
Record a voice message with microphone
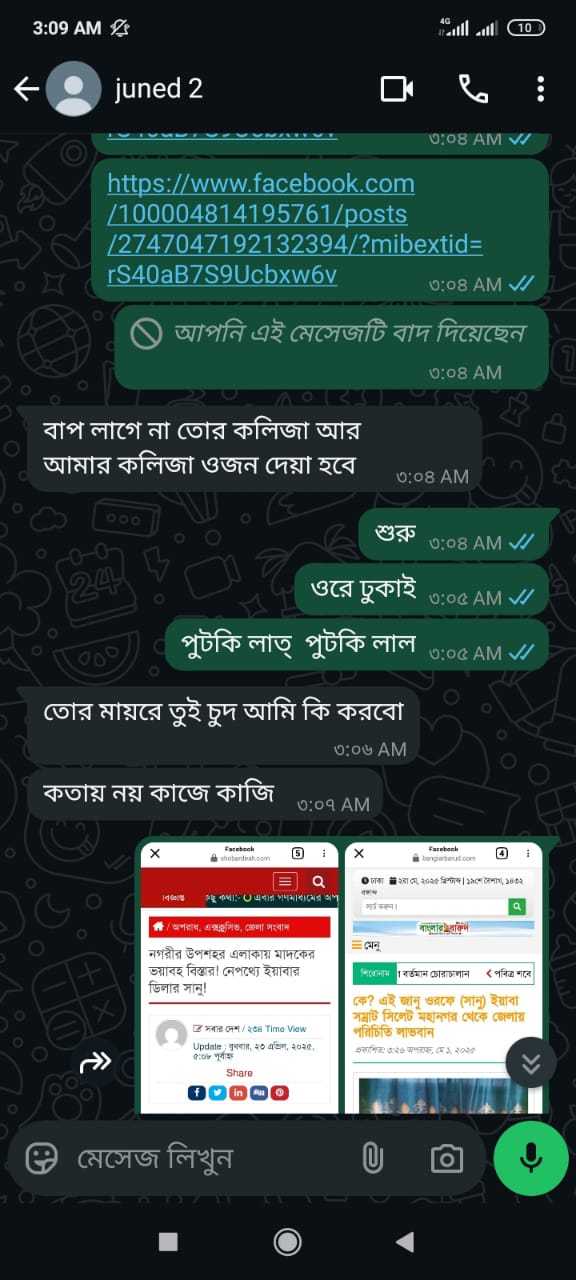[x=531, y=1158]
